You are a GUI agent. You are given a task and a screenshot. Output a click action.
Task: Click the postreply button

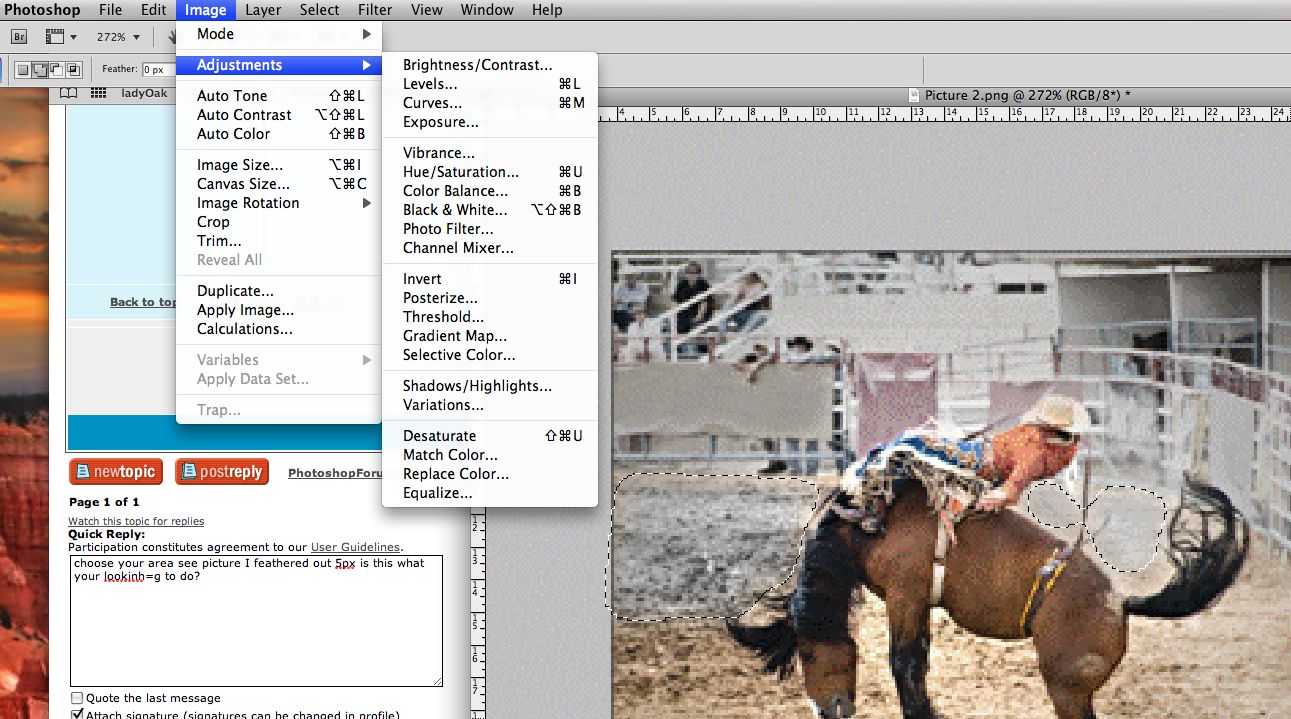(x=222, y=472)
